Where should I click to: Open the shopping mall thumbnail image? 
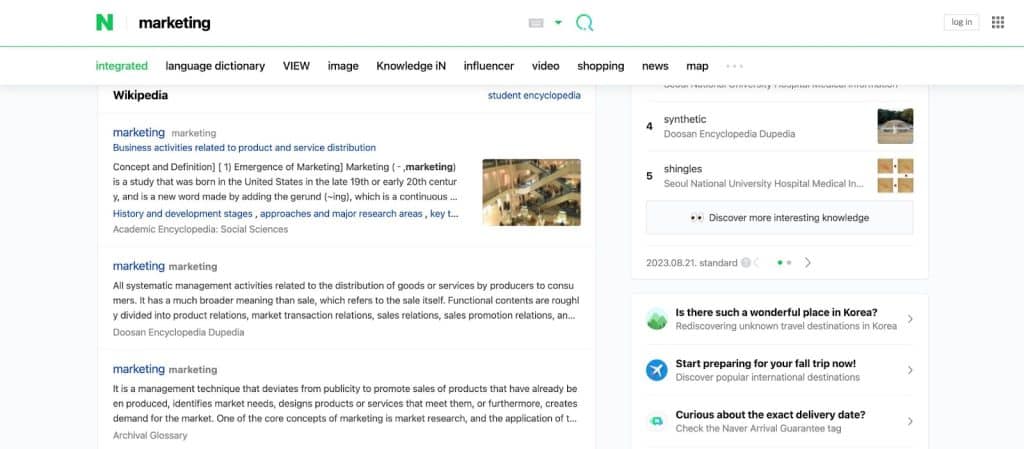[531, 192]
